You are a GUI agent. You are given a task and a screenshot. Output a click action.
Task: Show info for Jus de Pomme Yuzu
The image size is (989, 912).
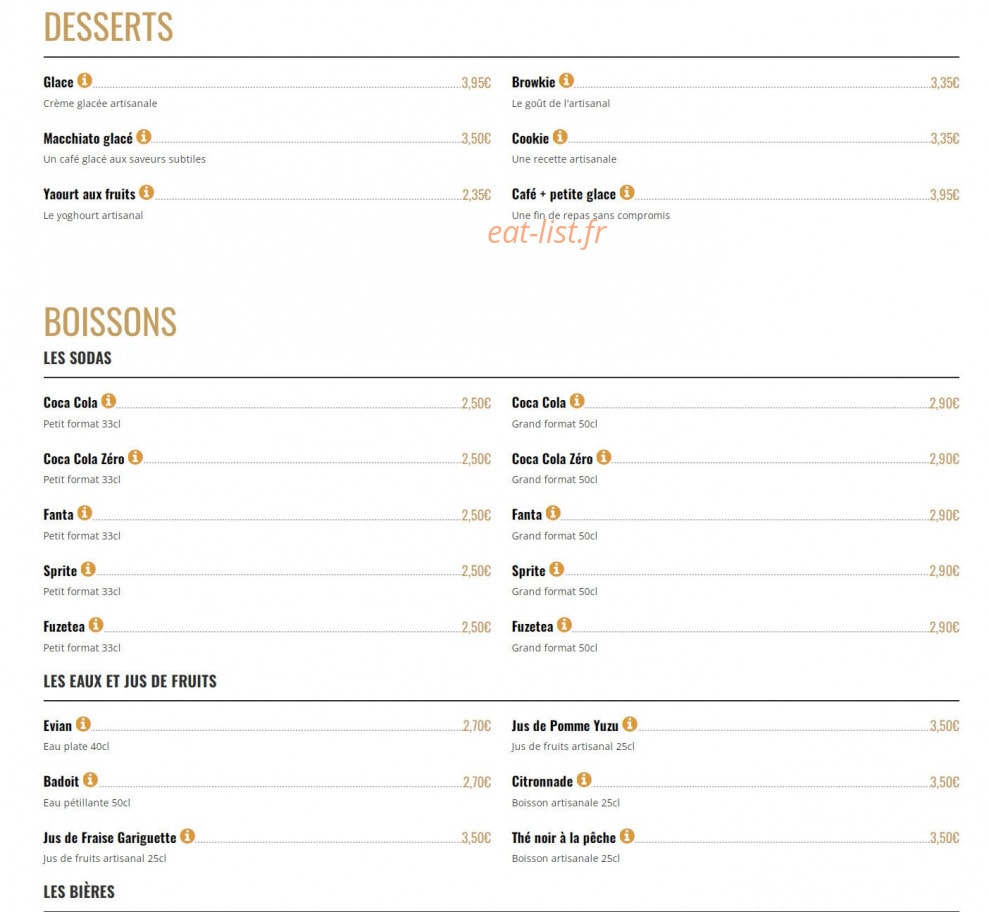[x=629, y=724]
